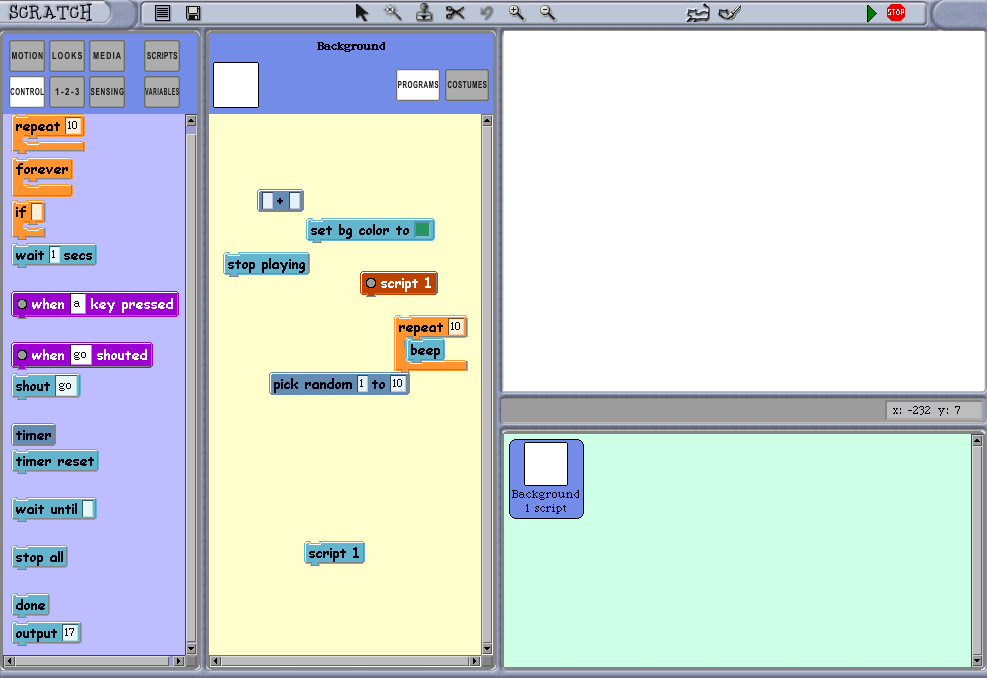Click the green start arrow
Image resolution: width=987 pixels, height=678 pixels.
tap(871, 13)
